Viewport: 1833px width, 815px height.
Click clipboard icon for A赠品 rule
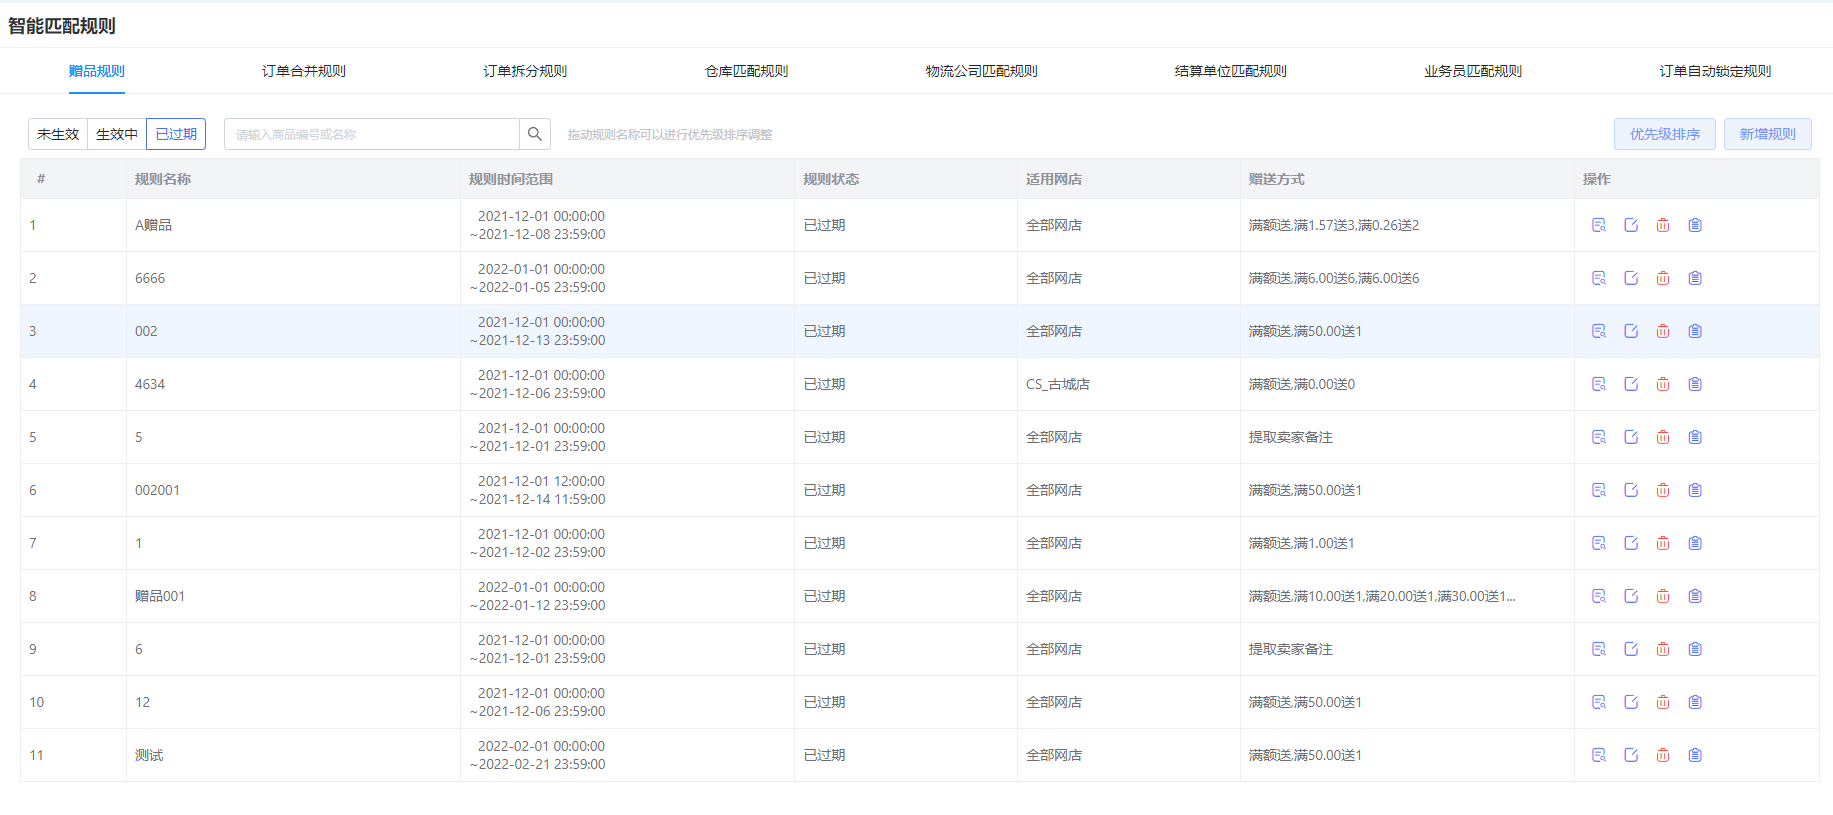1695,225
